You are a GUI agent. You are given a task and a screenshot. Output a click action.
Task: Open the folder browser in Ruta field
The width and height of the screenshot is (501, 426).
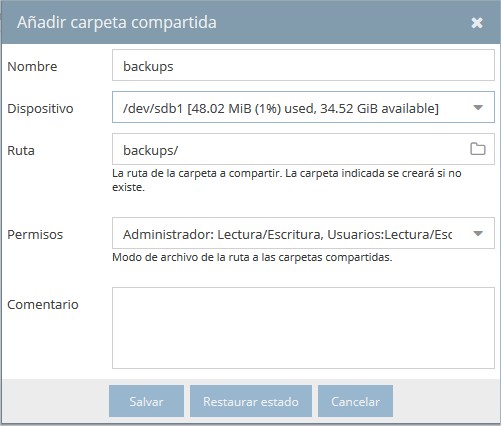click(x=478, y=149)
